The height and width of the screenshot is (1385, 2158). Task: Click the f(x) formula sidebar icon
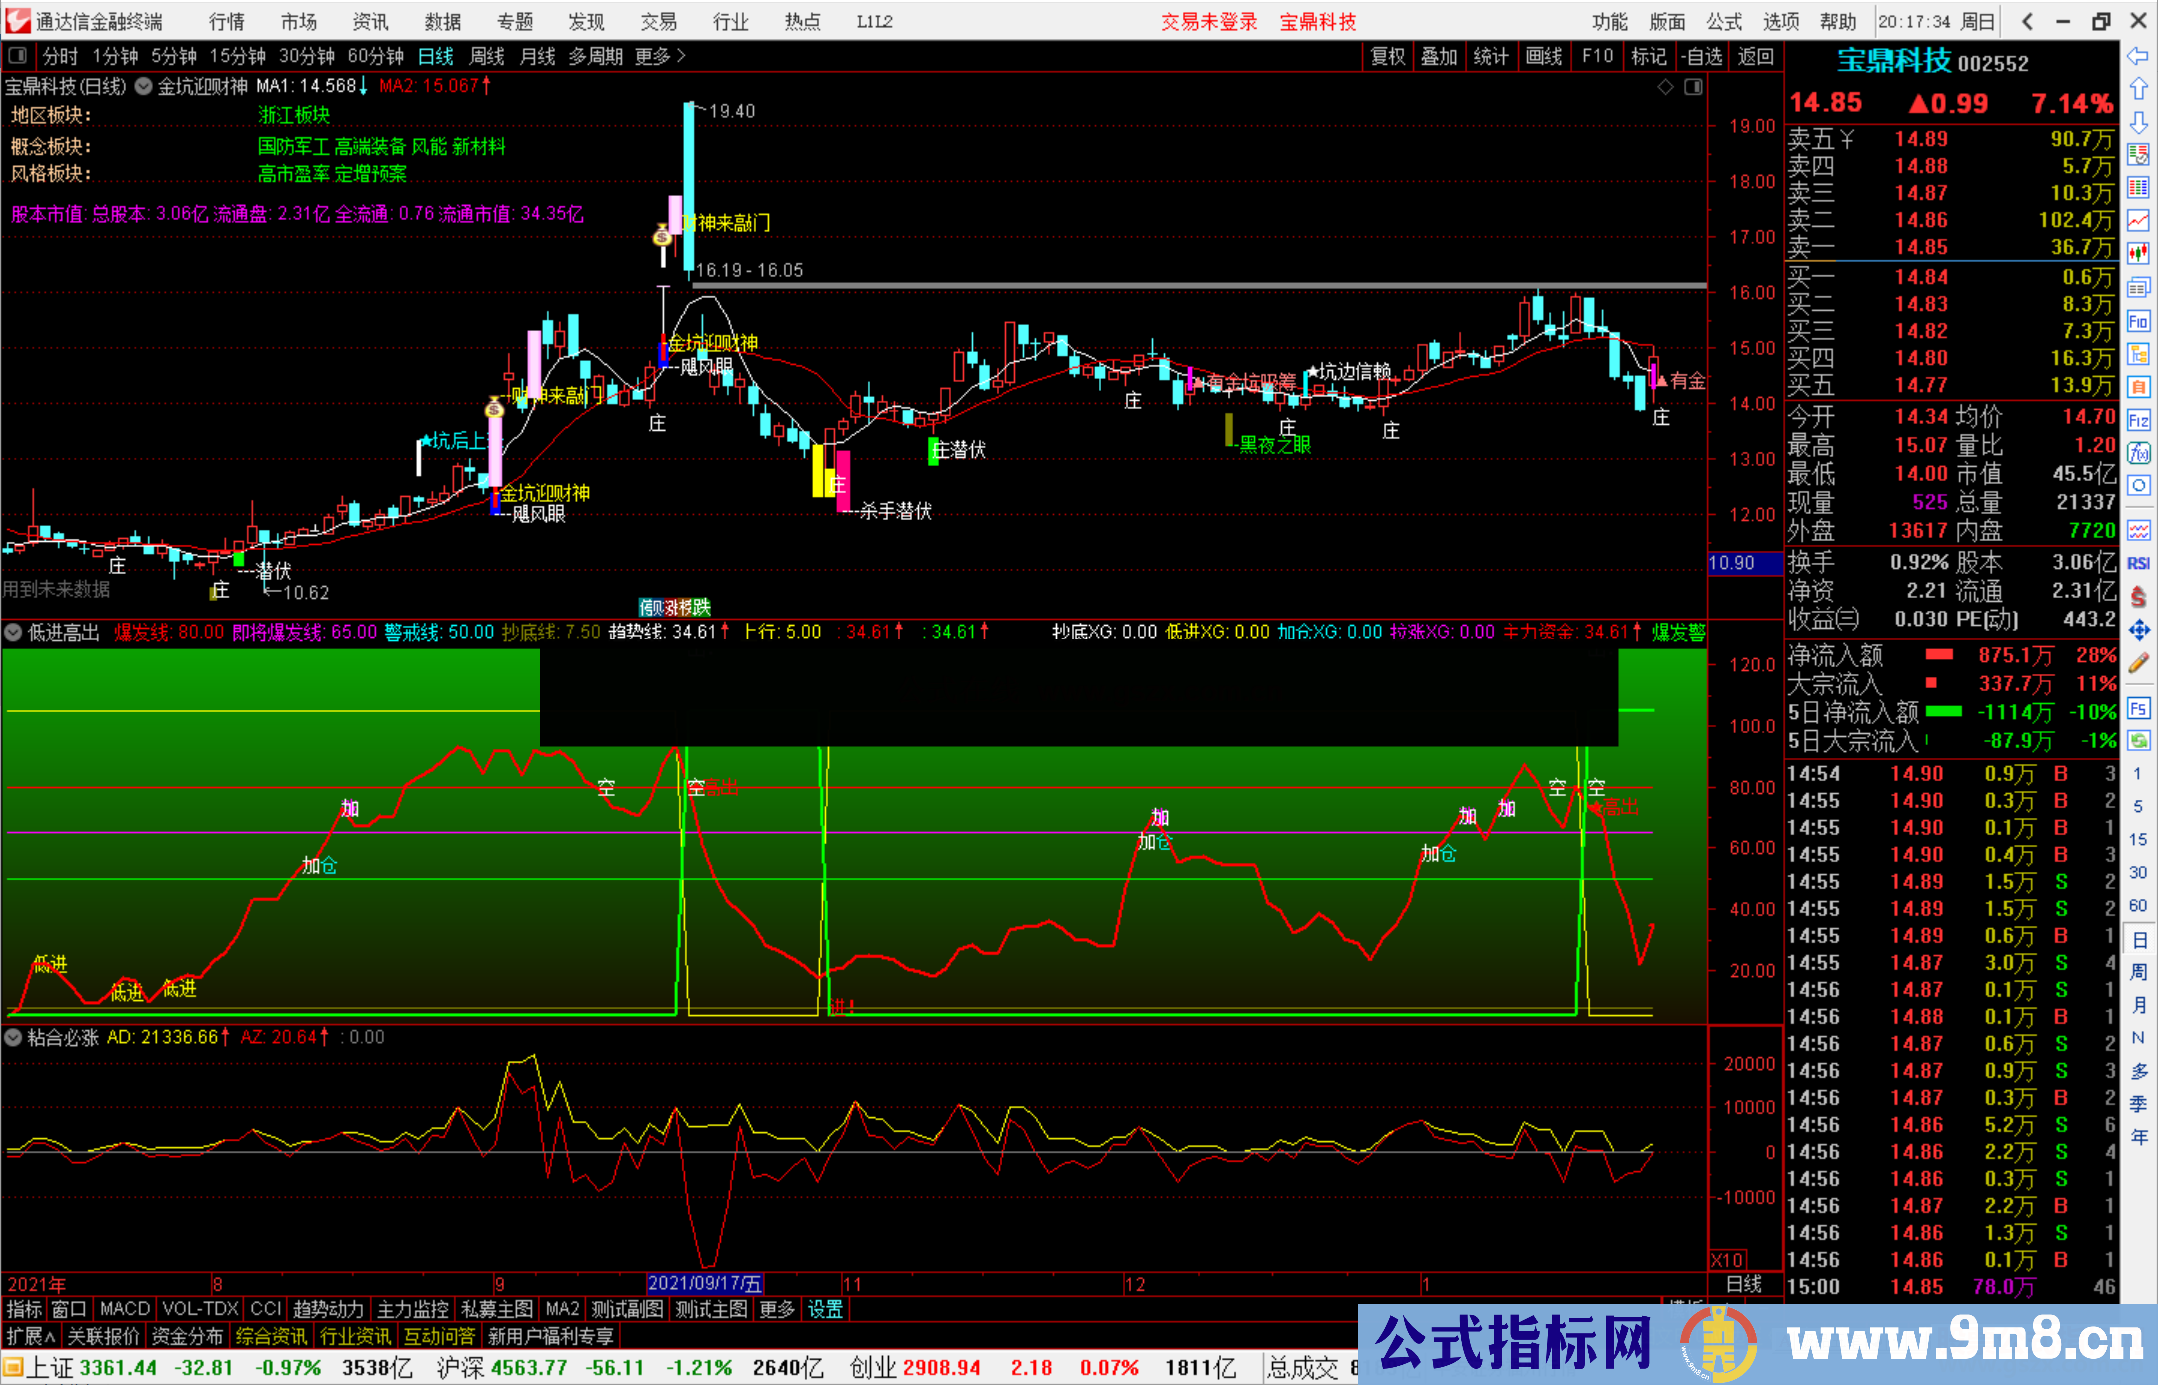tap(2138, 453)
